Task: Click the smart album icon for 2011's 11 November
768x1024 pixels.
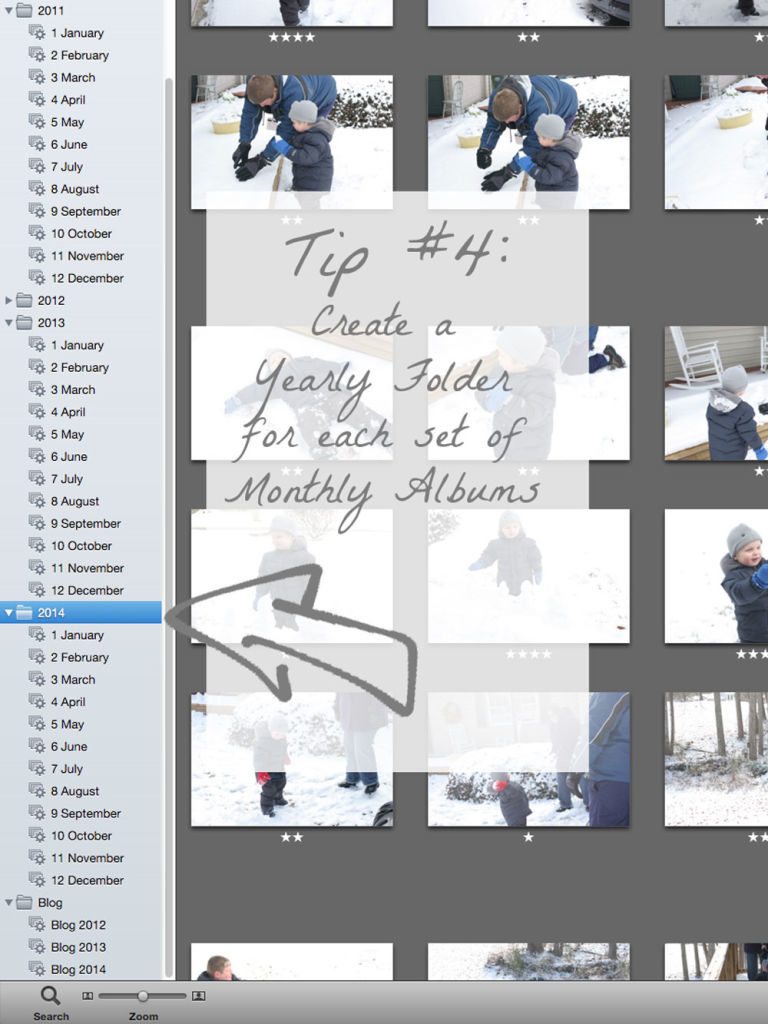Action: tap(37, 256)
